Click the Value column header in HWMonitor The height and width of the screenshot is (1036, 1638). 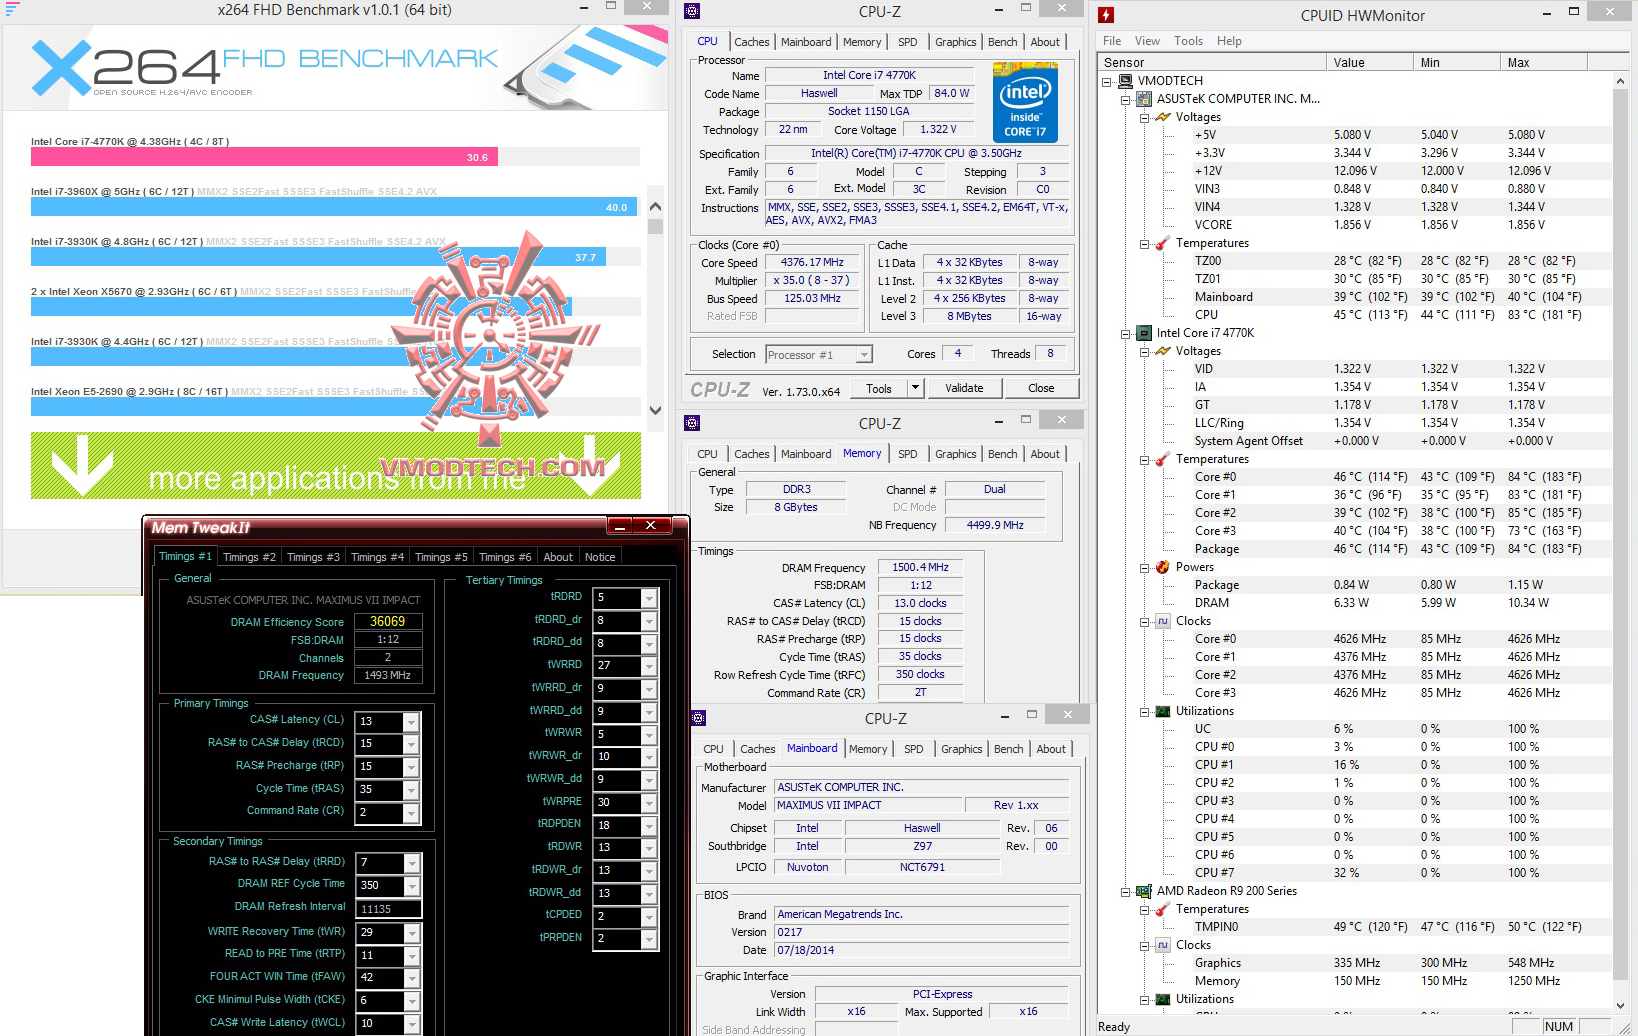(x=1370, y=62)
